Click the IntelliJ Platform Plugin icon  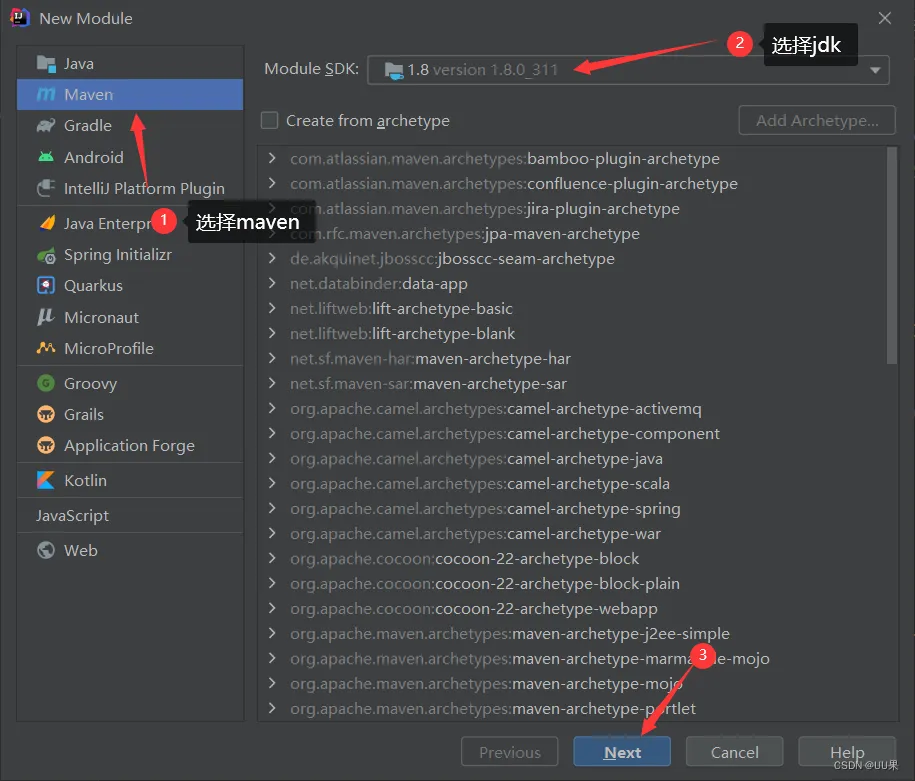coord(46,188)
